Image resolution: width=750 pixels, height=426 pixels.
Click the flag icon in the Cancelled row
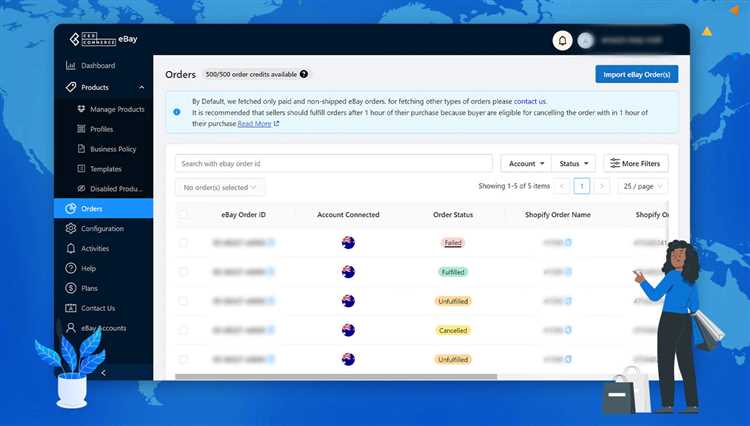pos(348,330)
